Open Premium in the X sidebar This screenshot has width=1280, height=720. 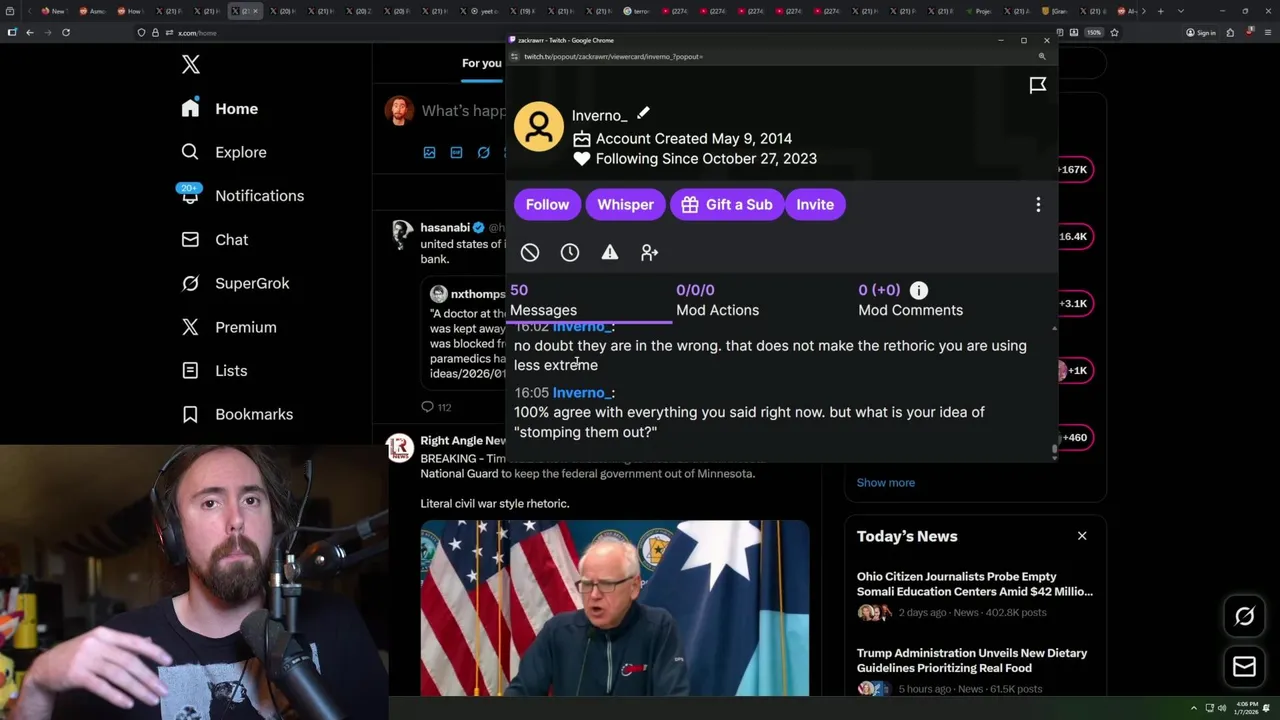(x=229, y=327)
